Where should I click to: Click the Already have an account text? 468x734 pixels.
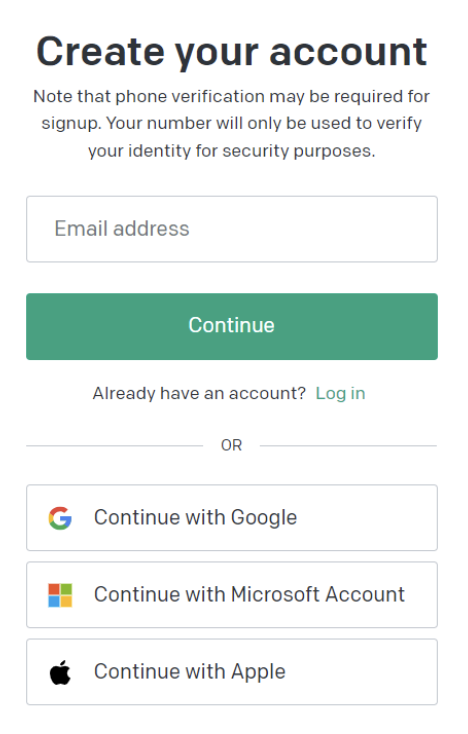199,393
